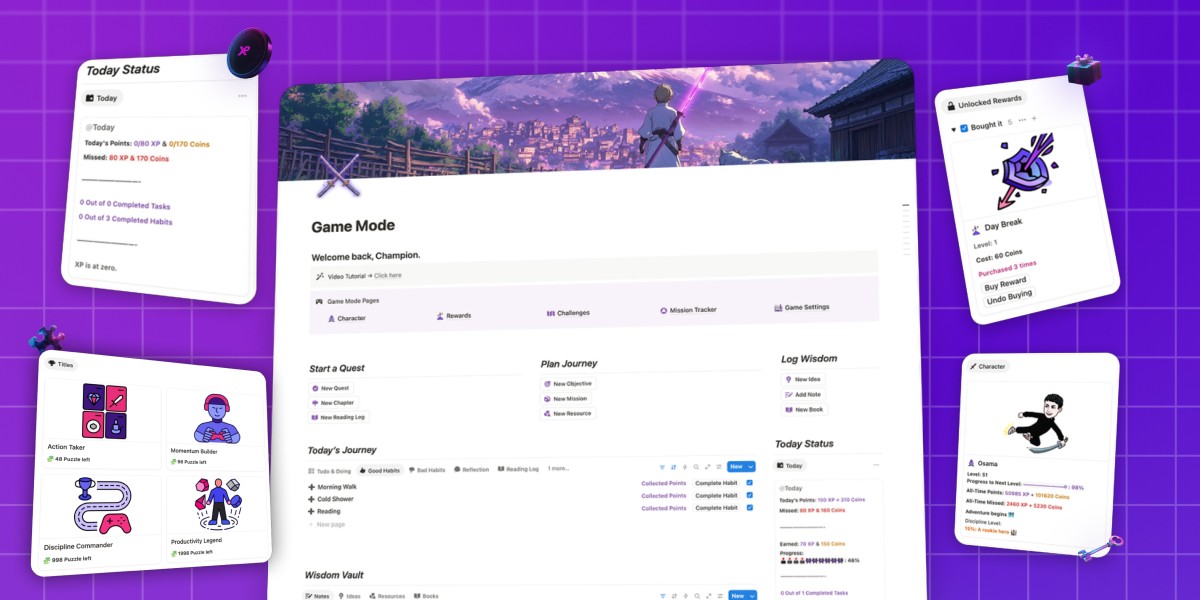This screenshot has height=600, width=1200.
Task: Open Collected Points for Reading row
Action: coord(663,508)
